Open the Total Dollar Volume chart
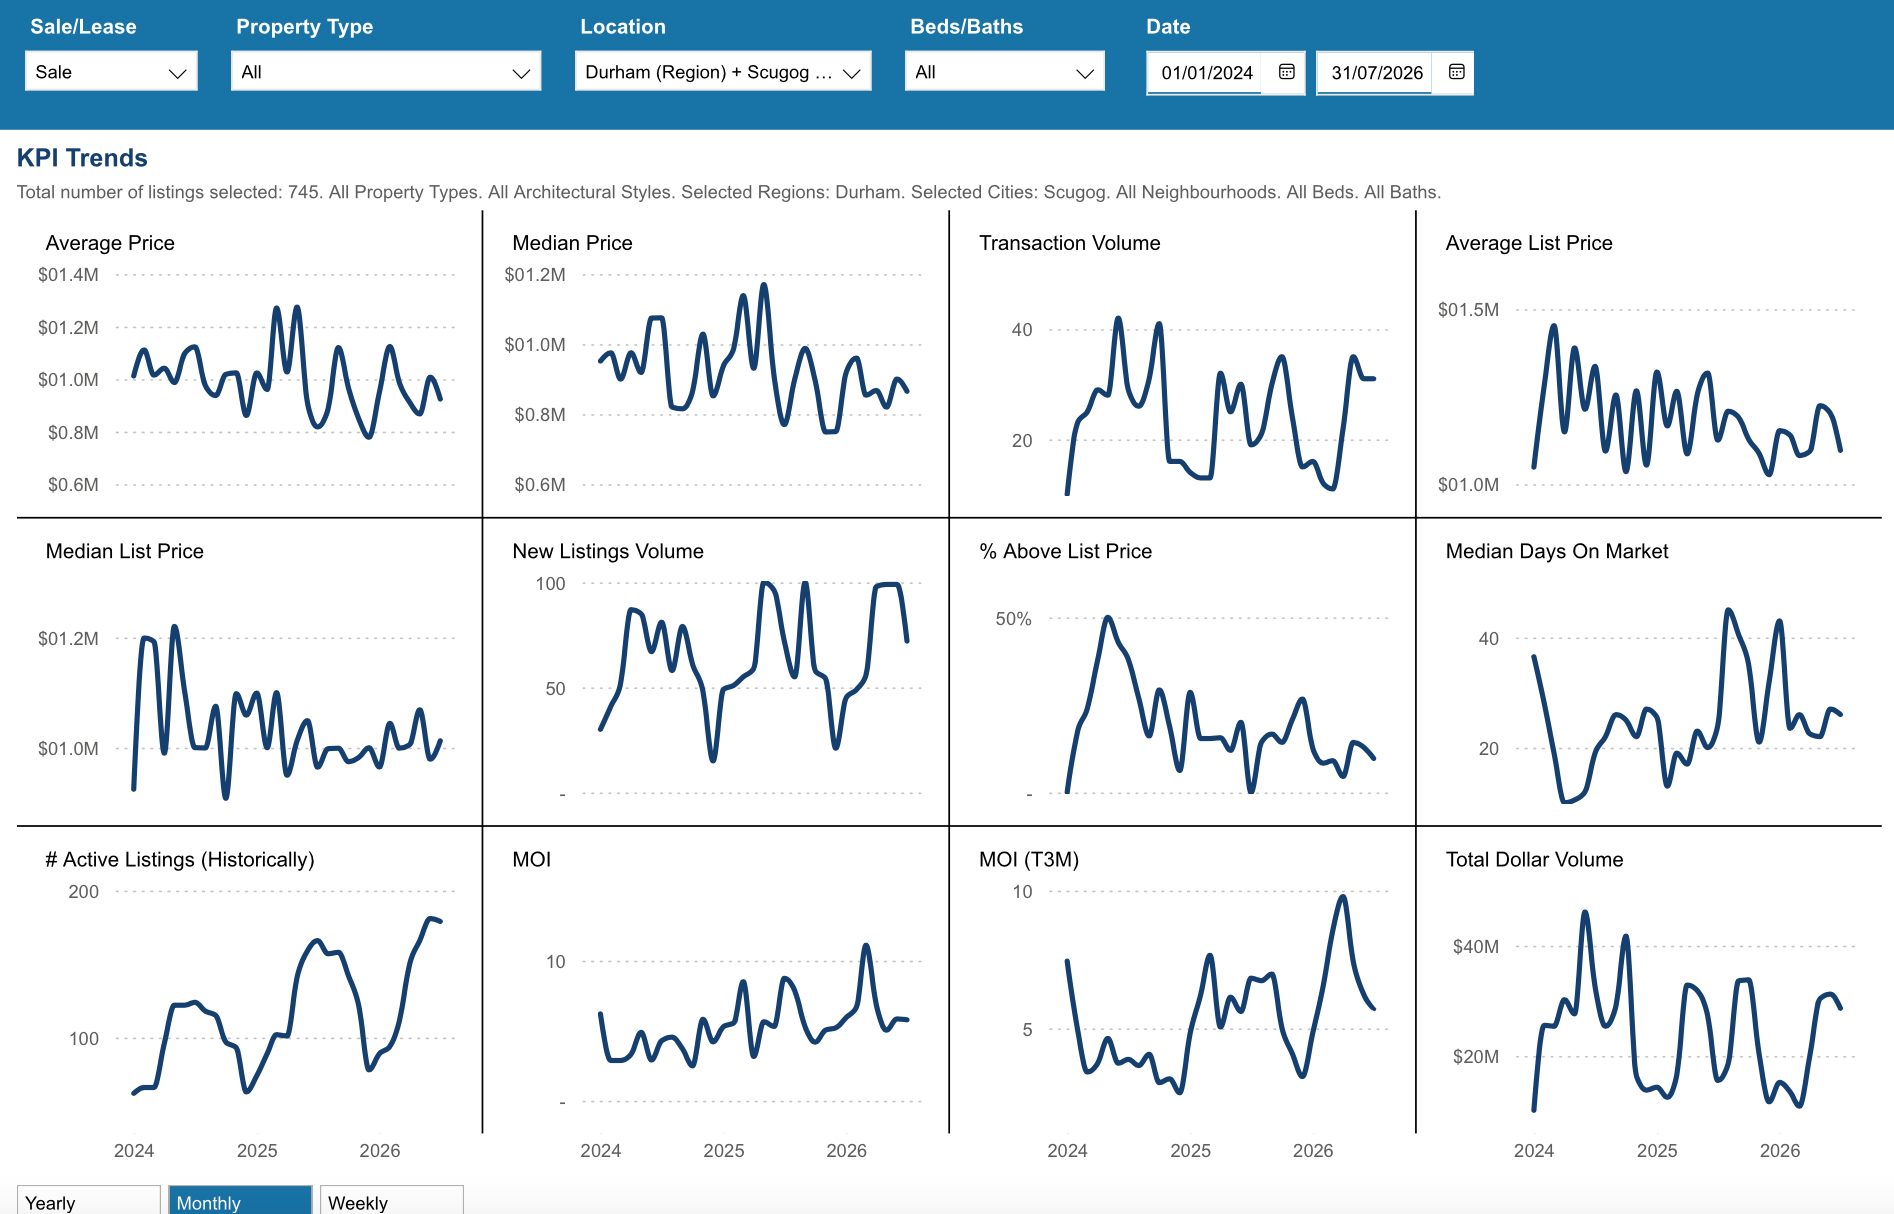This screenshot has width=1894, height=1214. (x=1649, y=980)
